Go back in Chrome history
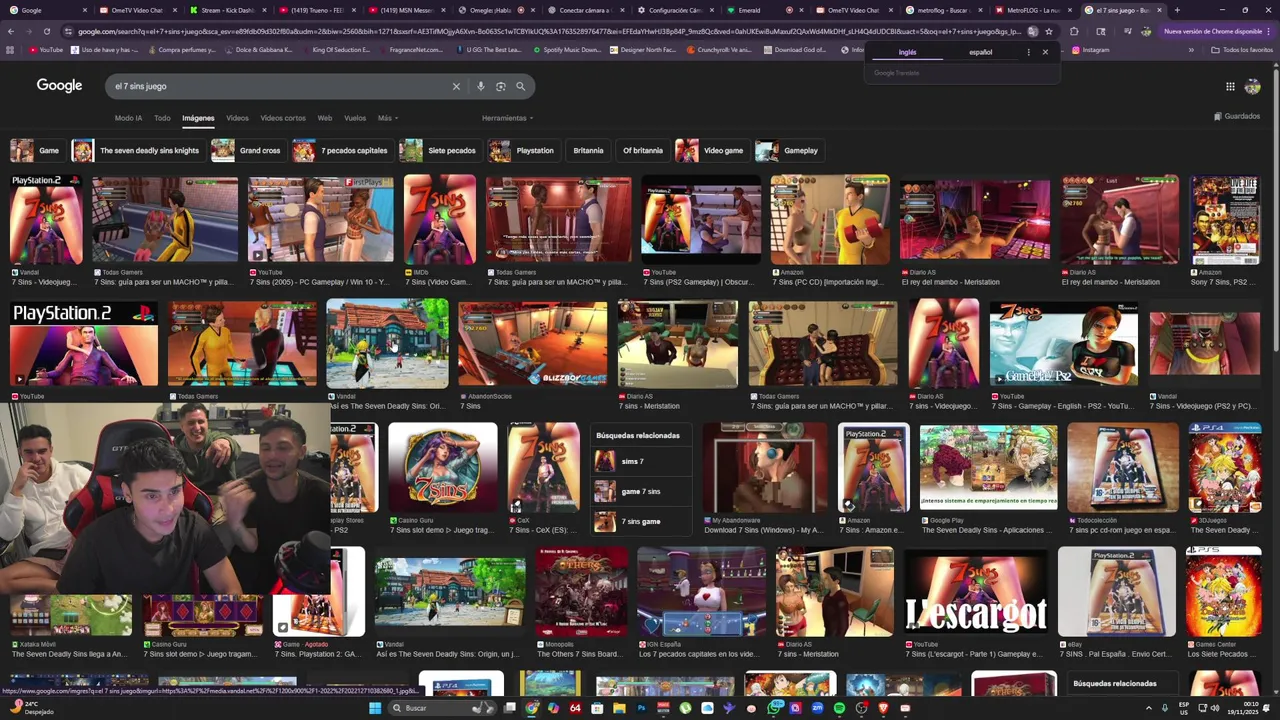Image resolution: width=1280 pixels, height=720 pixels. [x=10, y=31]
